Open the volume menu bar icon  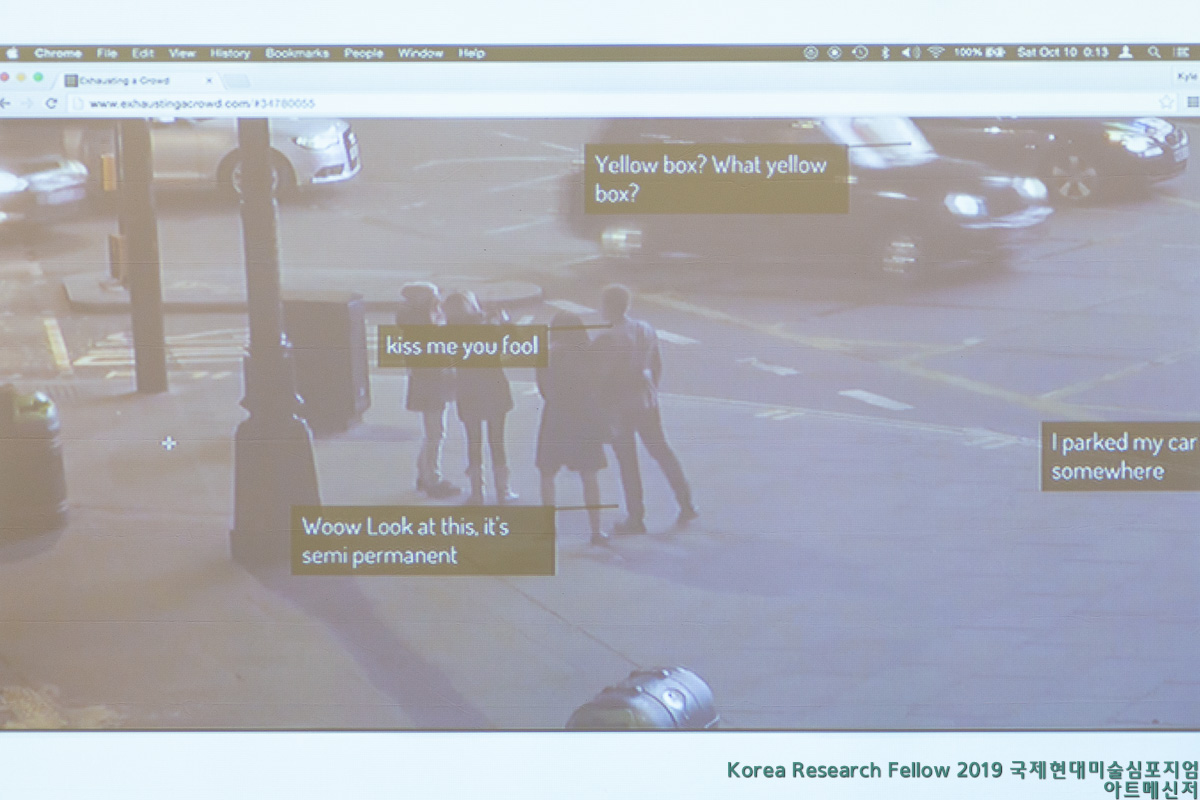tap(910, 53)
